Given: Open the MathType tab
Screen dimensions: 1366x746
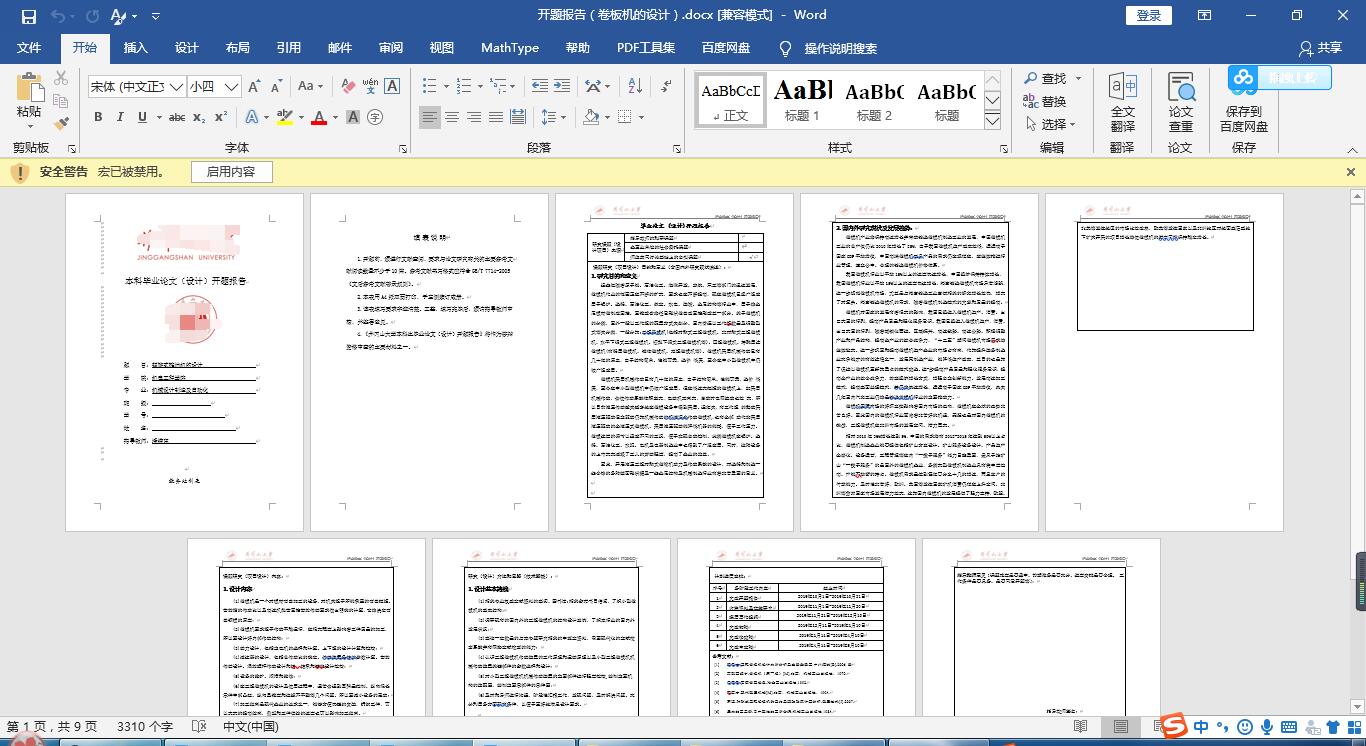Looking at the screenshot, I should coord(510,48).
